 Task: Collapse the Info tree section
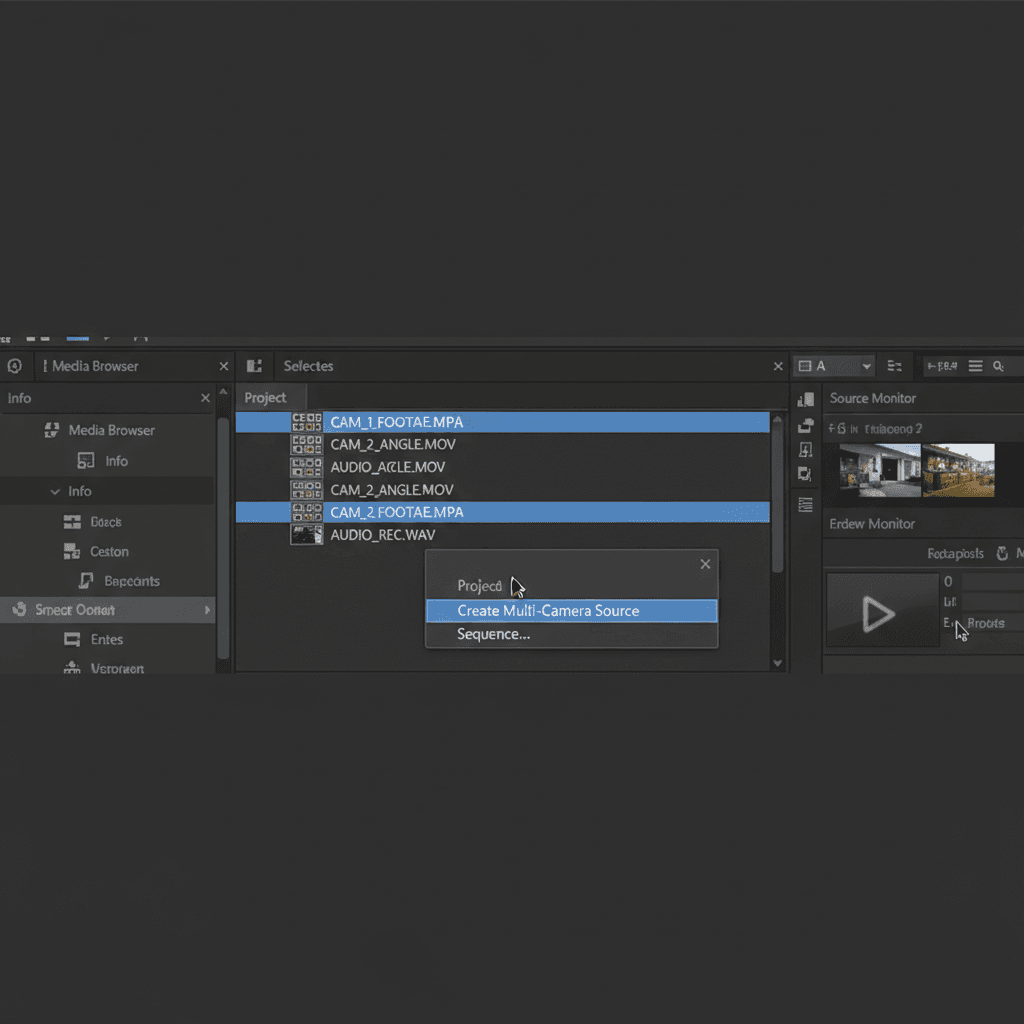(x=55, y=491)
